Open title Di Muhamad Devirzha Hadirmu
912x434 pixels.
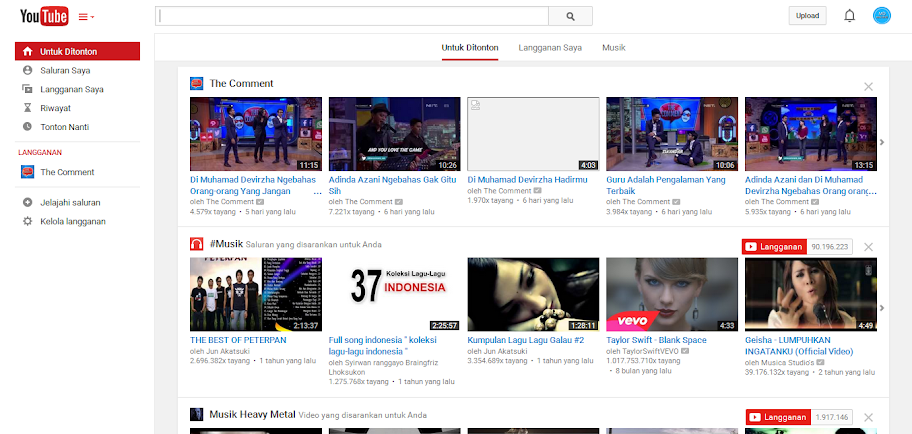tap(528, 180)
